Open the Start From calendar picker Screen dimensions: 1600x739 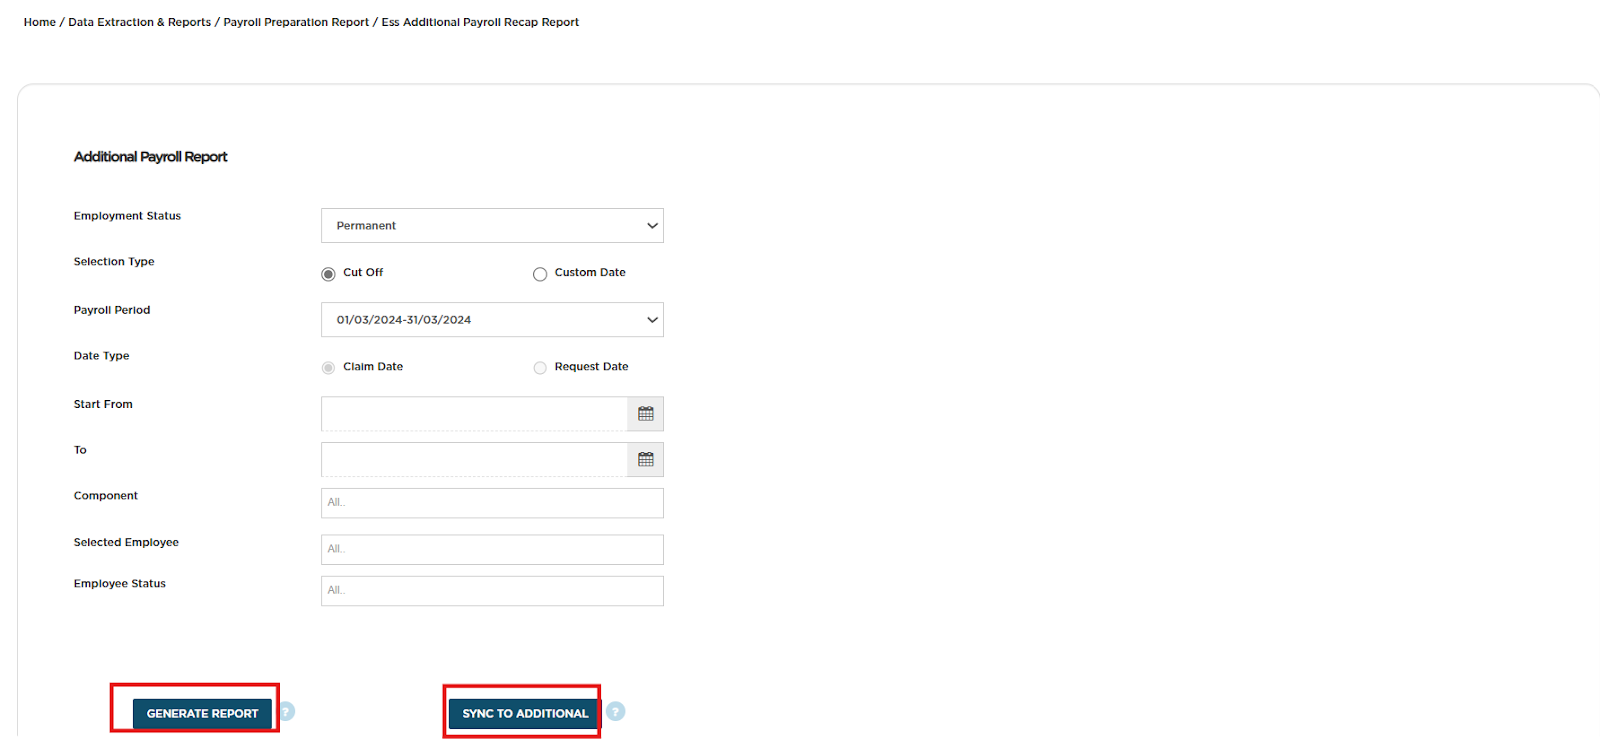pyautogui.click(x=645, y=414)
